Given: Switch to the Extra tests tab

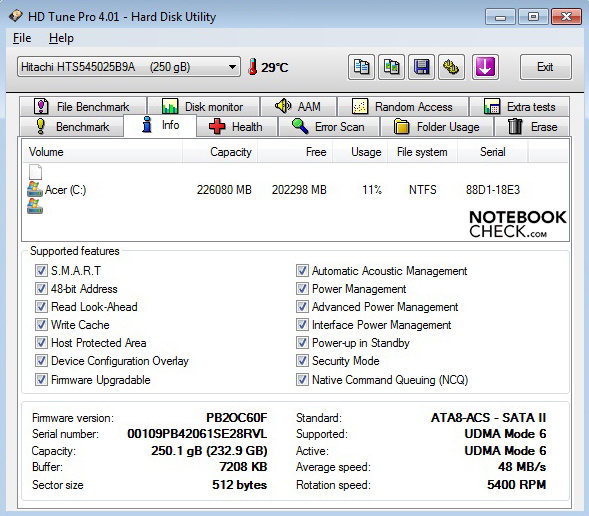Looking at the screenshot, I should 520,107.
